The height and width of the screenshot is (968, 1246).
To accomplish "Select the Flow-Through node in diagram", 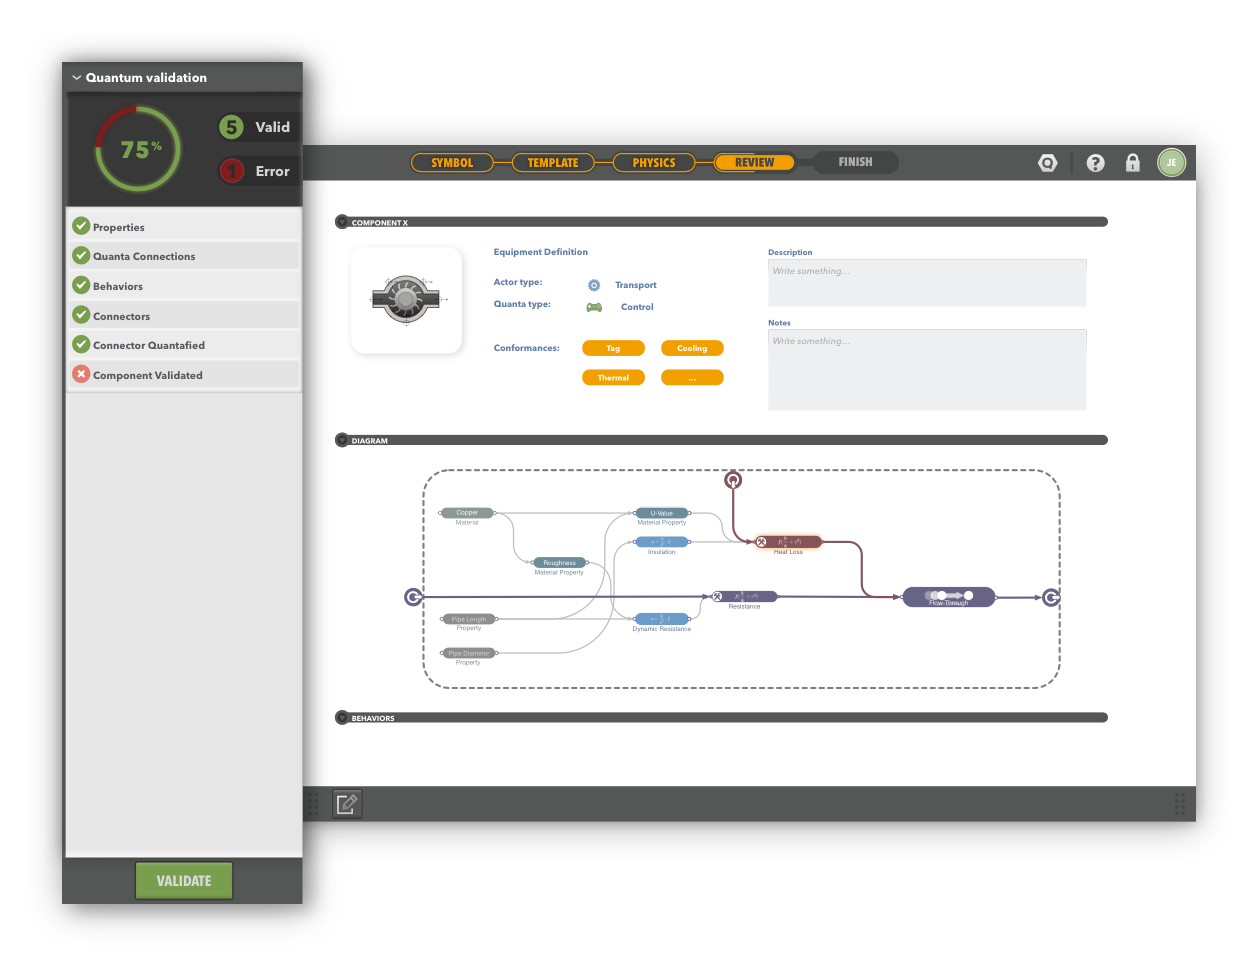I will tap(948, 597).
